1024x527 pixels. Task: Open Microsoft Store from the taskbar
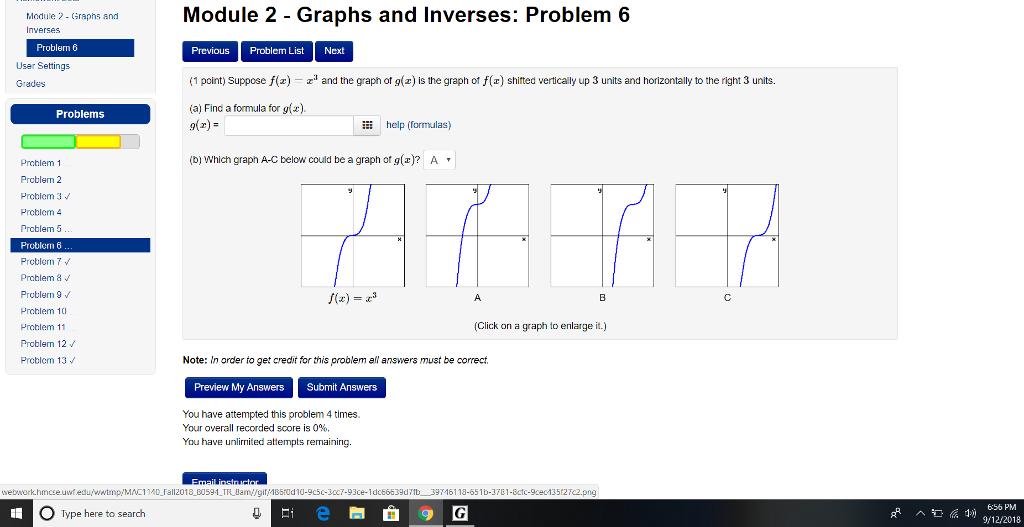pos(391,513)
